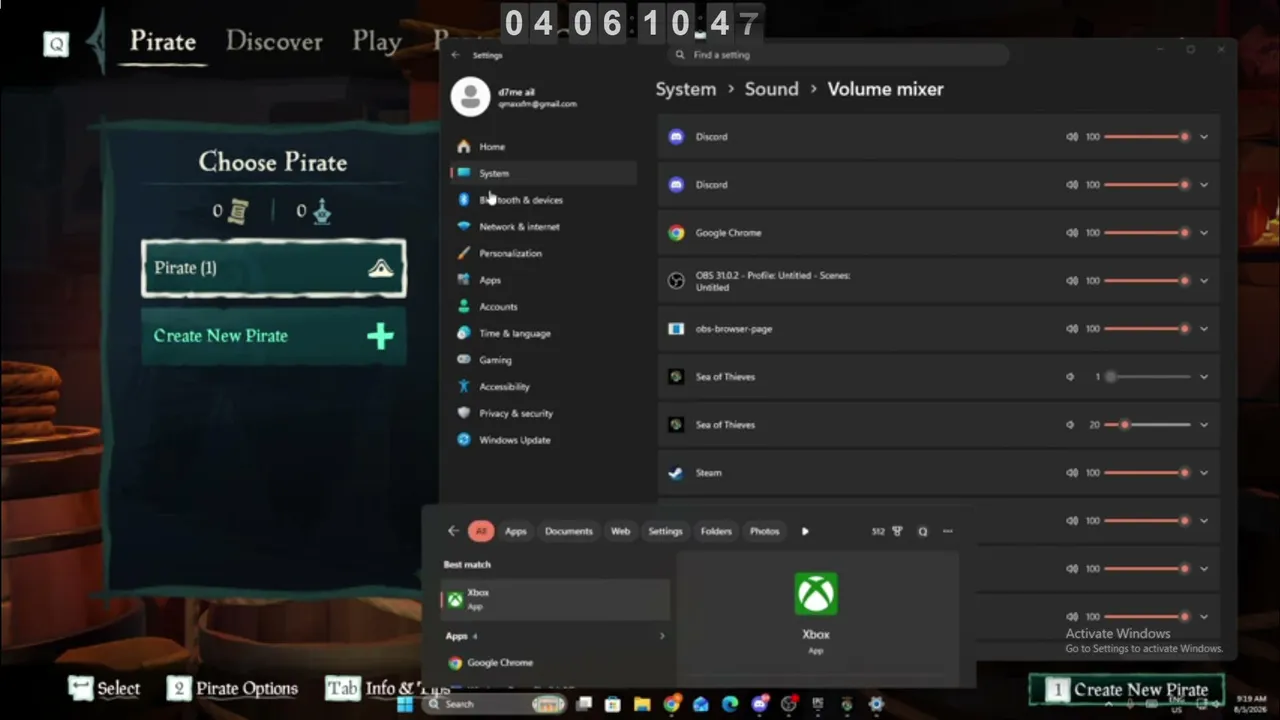Open Privacy & security shield icon

(464, 413)
